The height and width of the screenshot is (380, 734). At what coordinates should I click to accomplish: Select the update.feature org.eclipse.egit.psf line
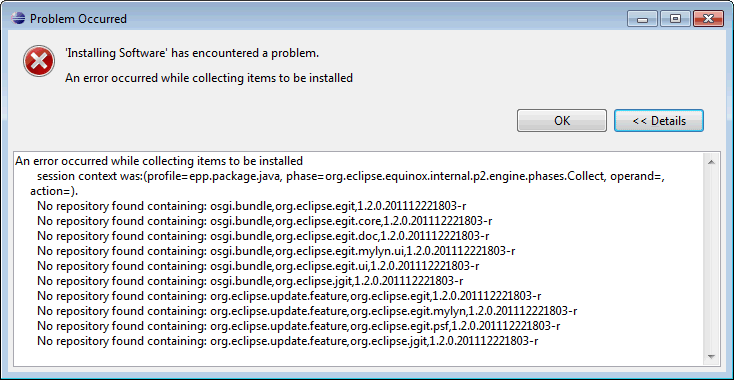[299, 326]
